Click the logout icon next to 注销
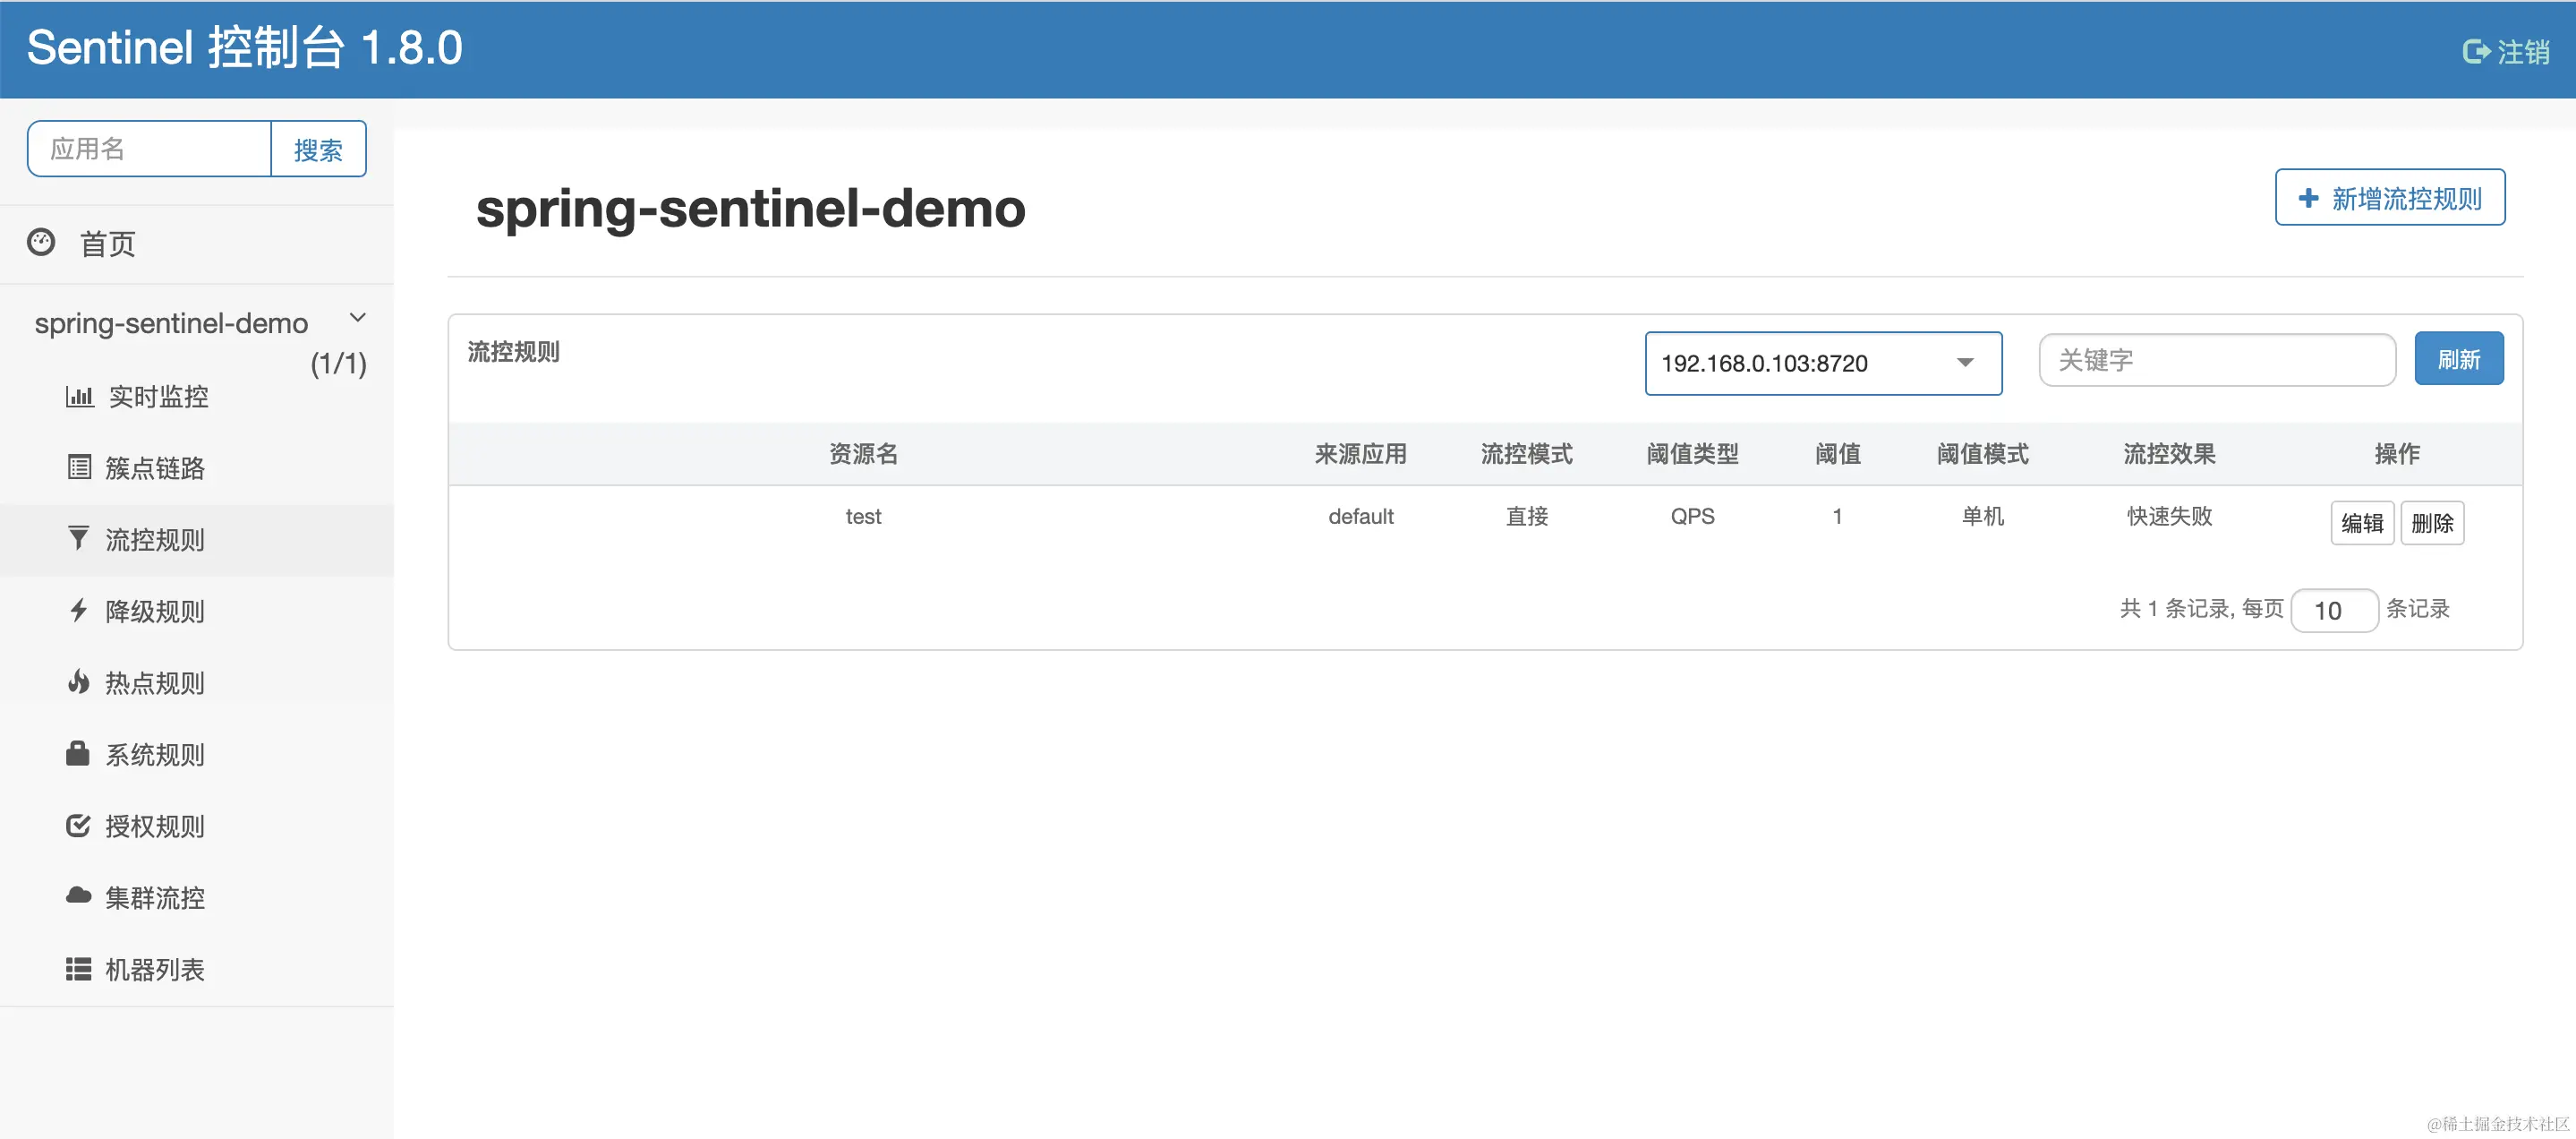The width and height of the screenshot is (2576, 1139). (2475, 51)
